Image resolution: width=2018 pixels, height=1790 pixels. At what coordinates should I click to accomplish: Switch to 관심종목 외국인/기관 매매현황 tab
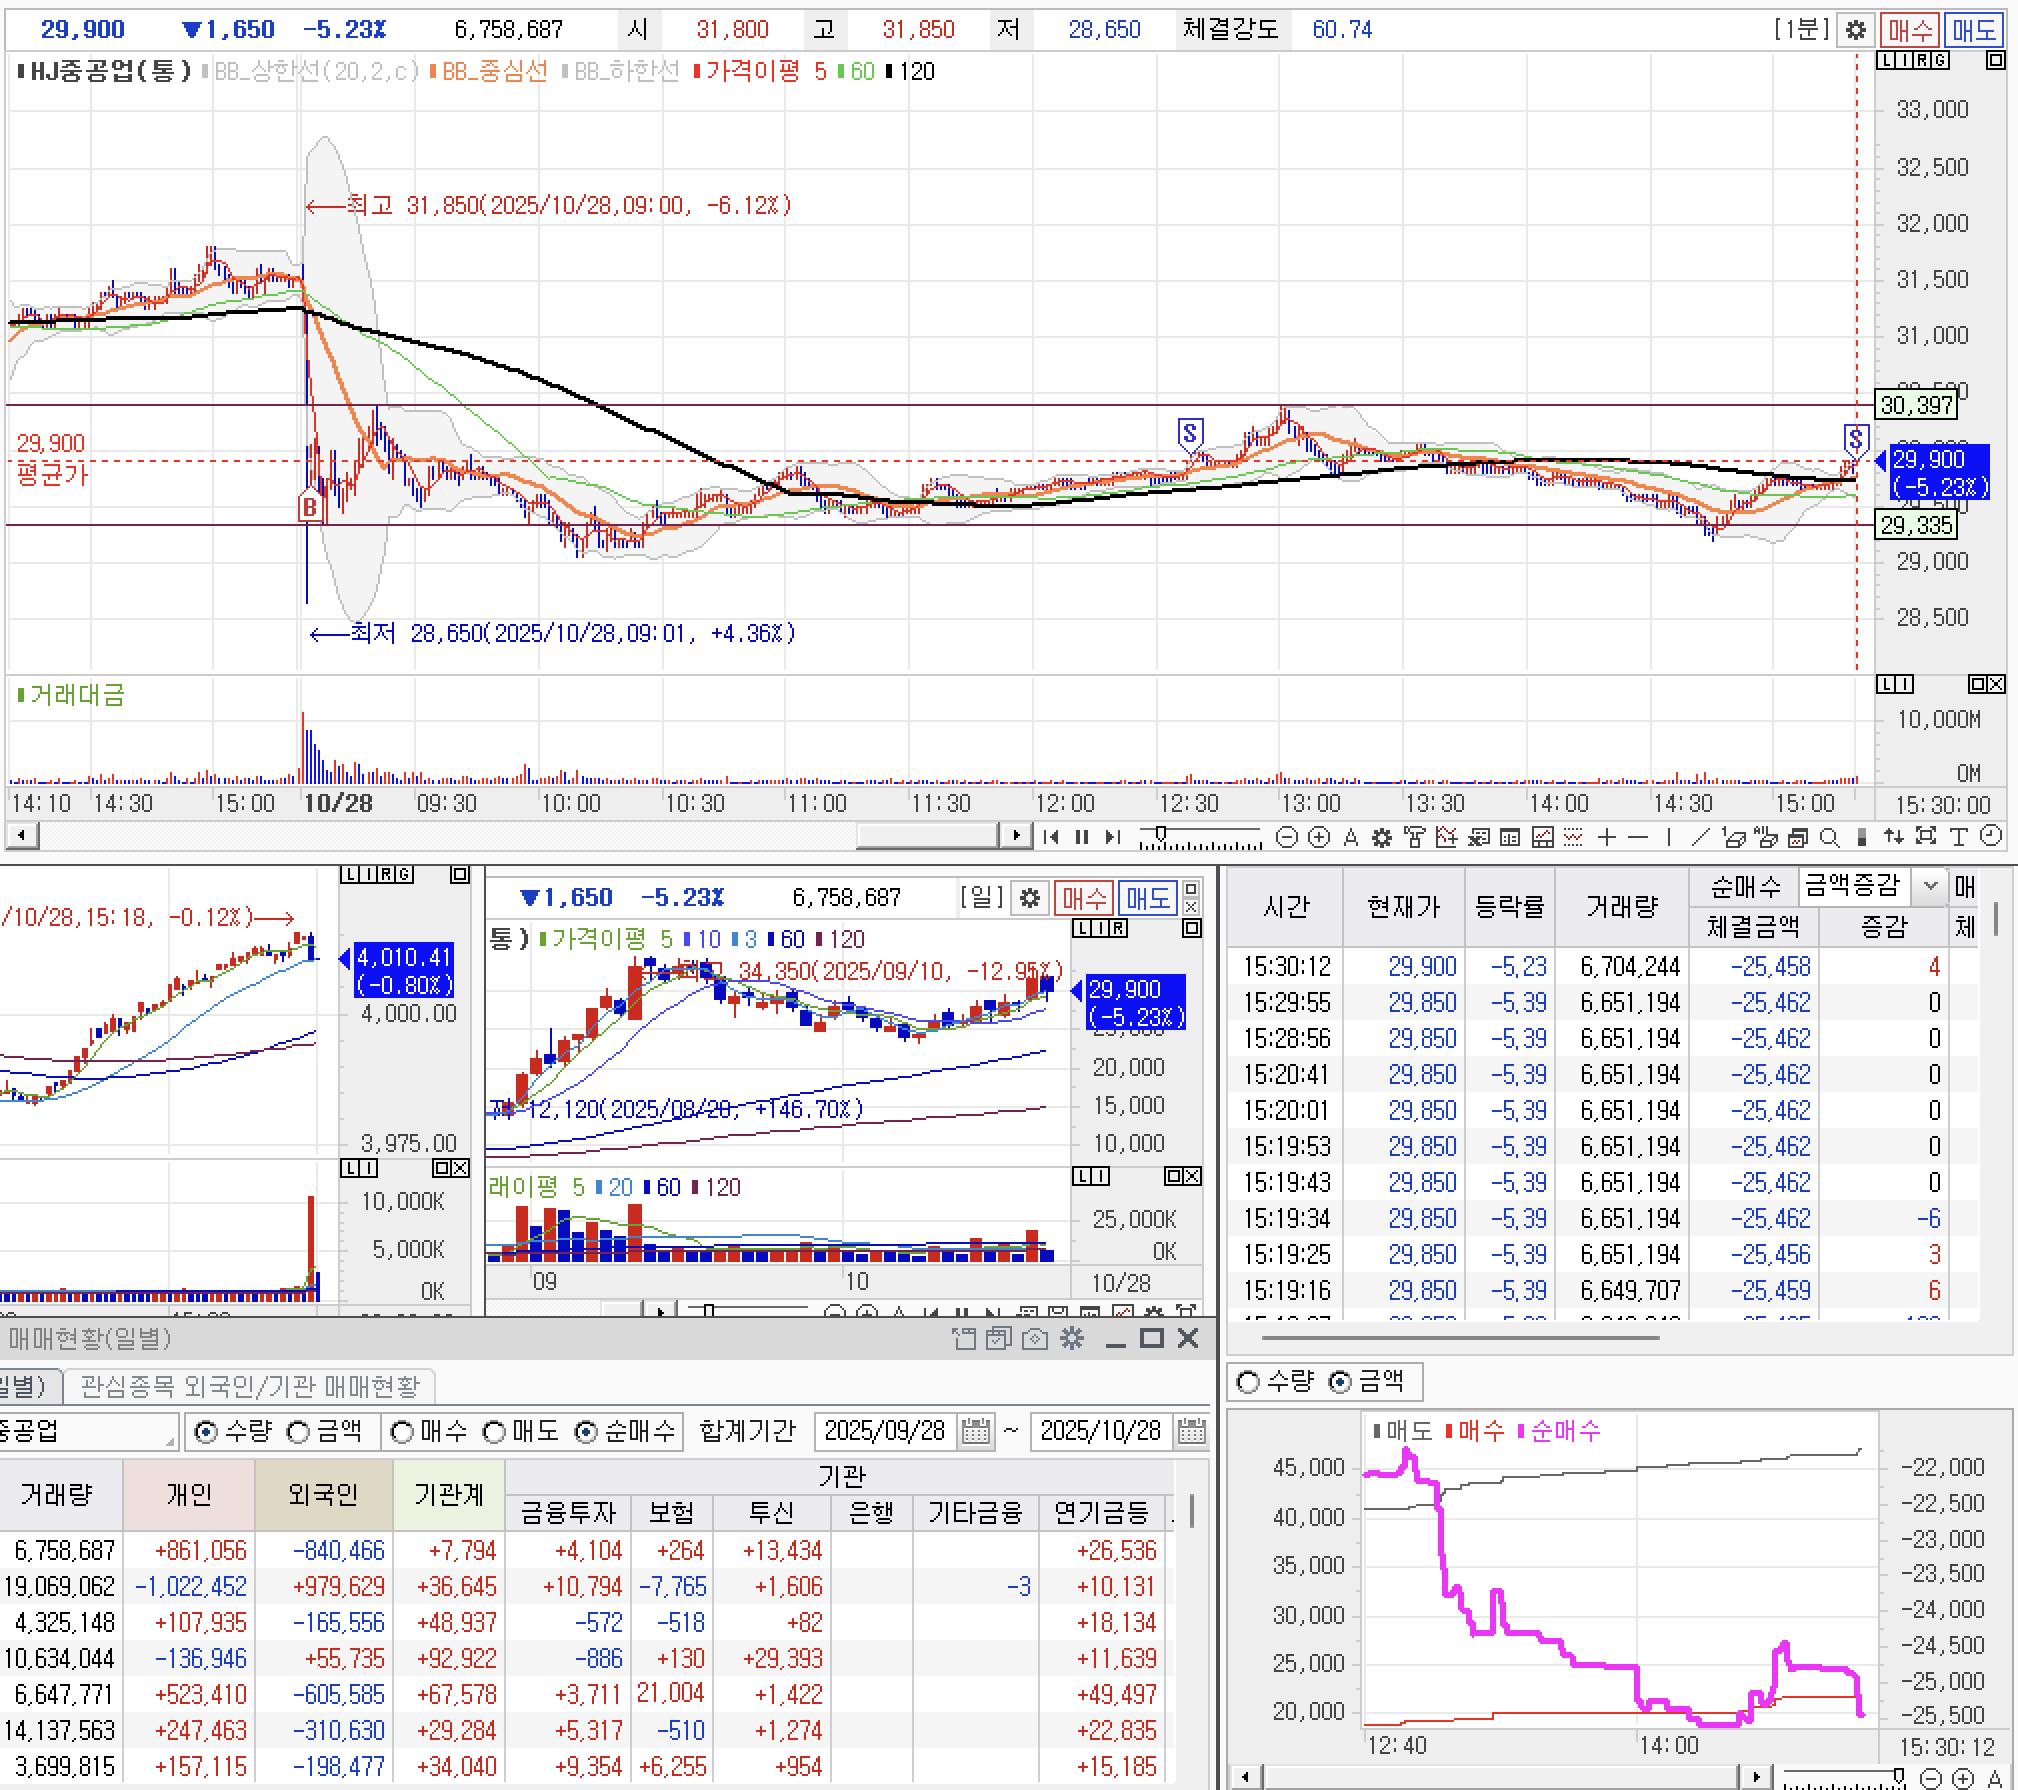(x=250, y=1386)
